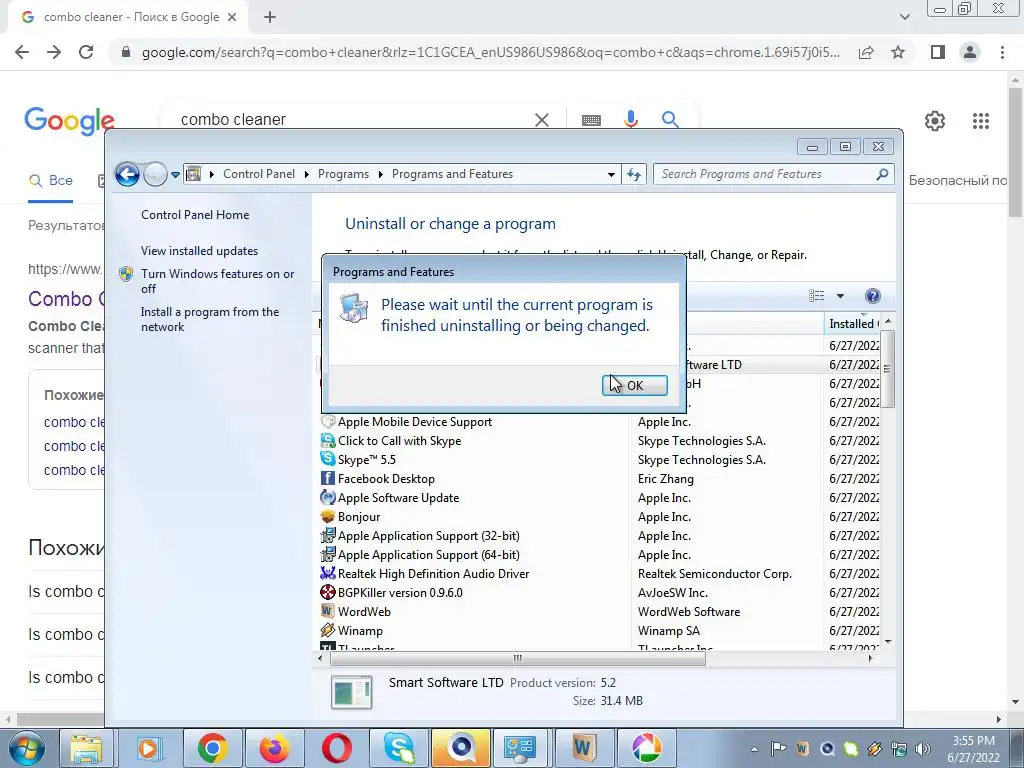Open Firefox from the taskbar
The image size is (1024, 768).
pos(275,748)
